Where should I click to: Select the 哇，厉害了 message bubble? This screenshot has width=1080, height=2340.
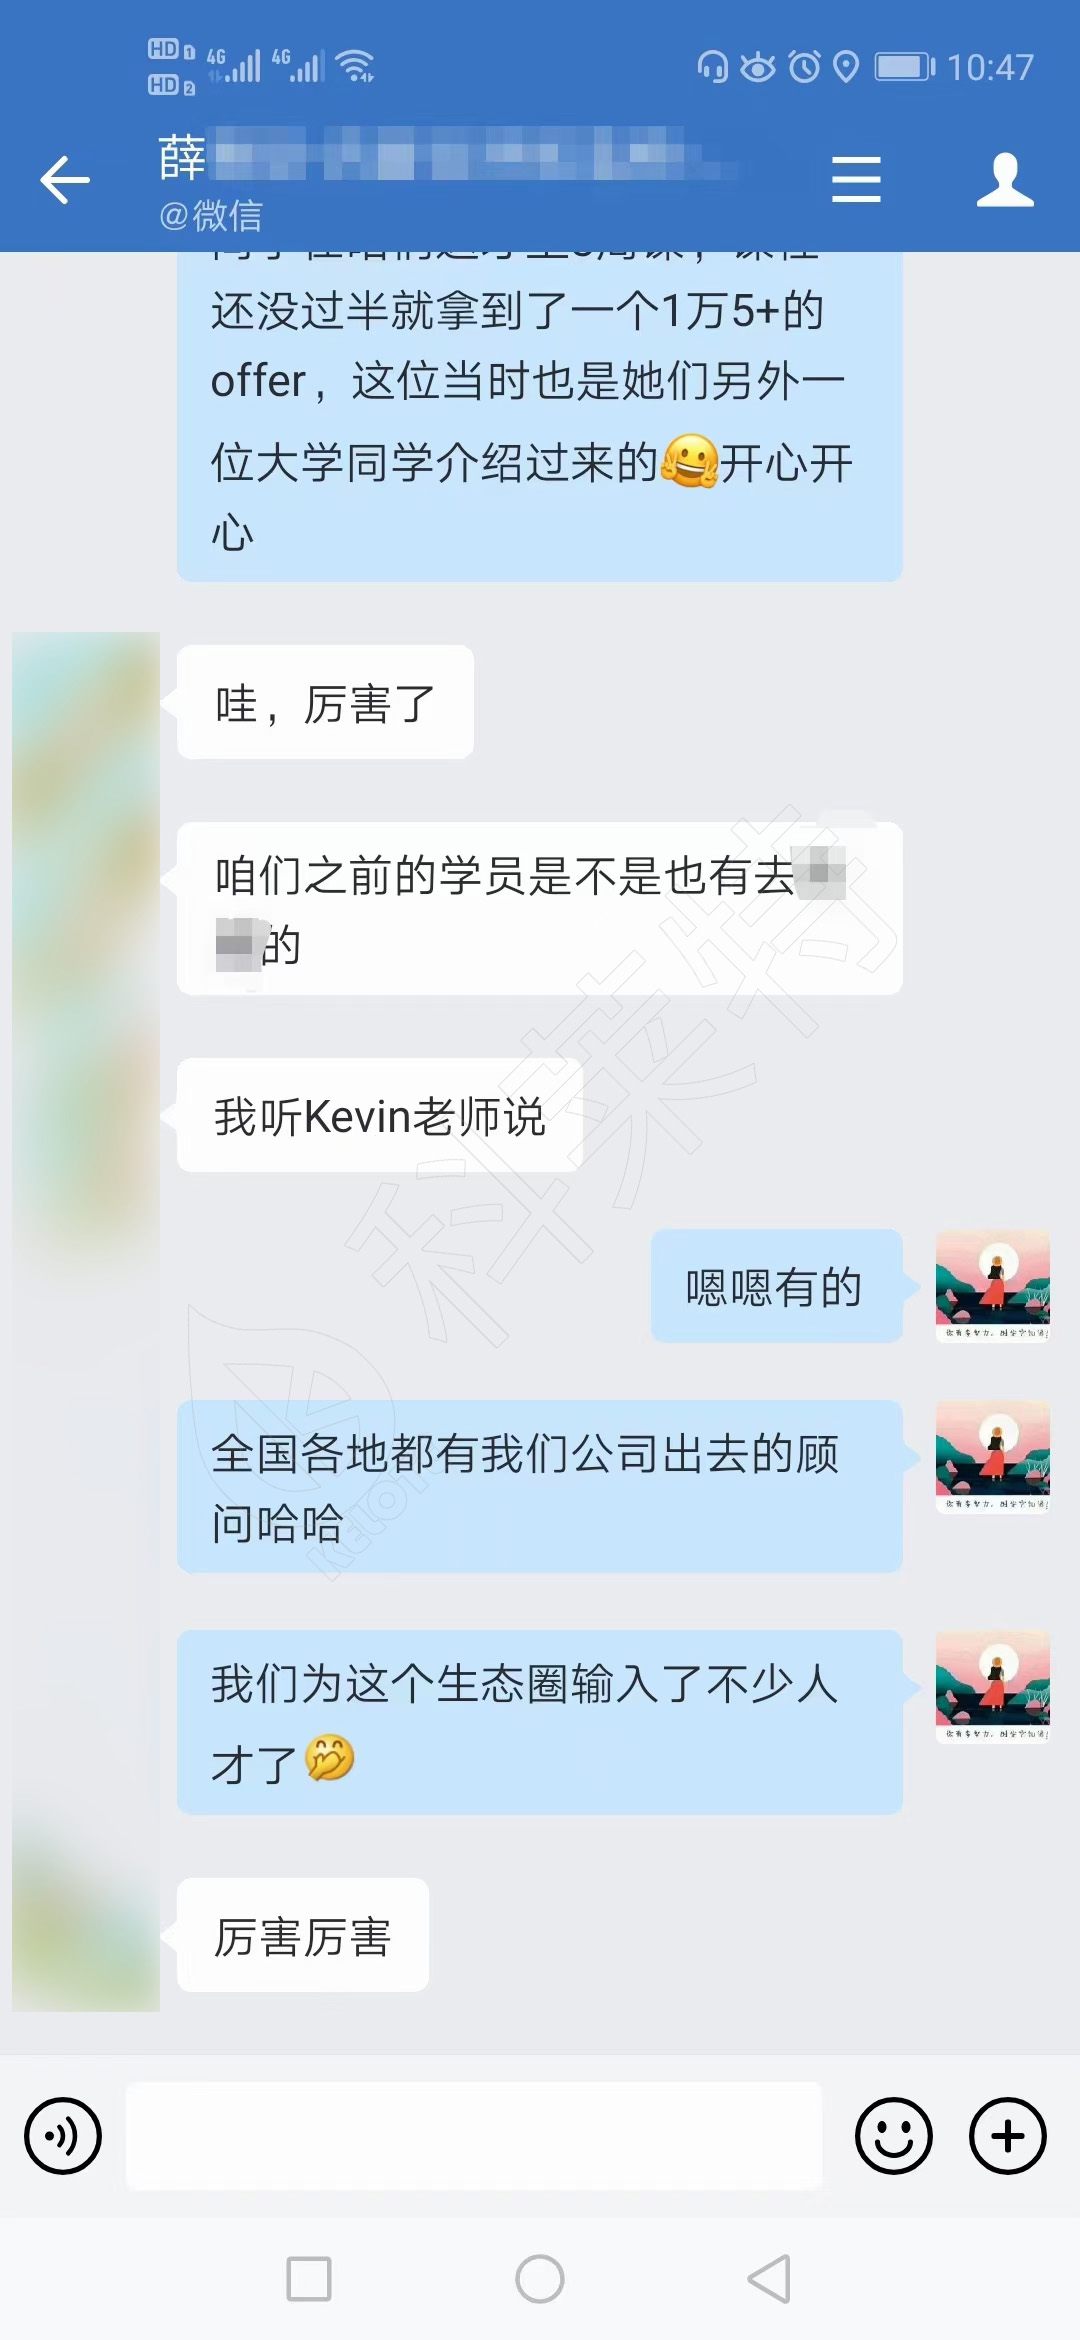pos(325,702)
